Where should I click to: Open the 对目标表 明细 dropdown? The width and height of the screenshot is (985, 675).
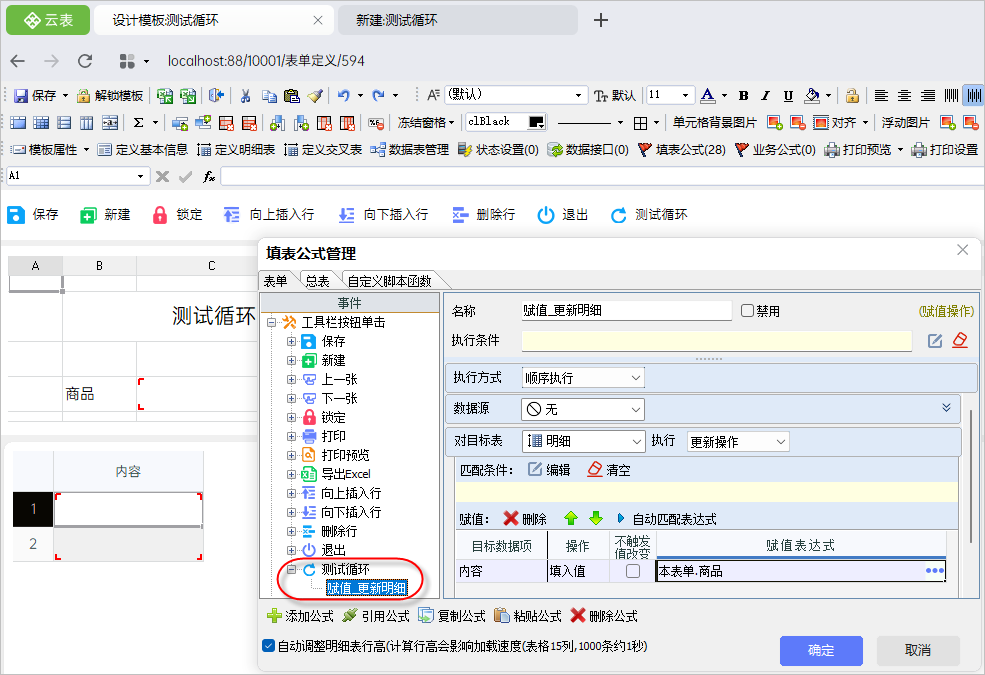(583, 441)
